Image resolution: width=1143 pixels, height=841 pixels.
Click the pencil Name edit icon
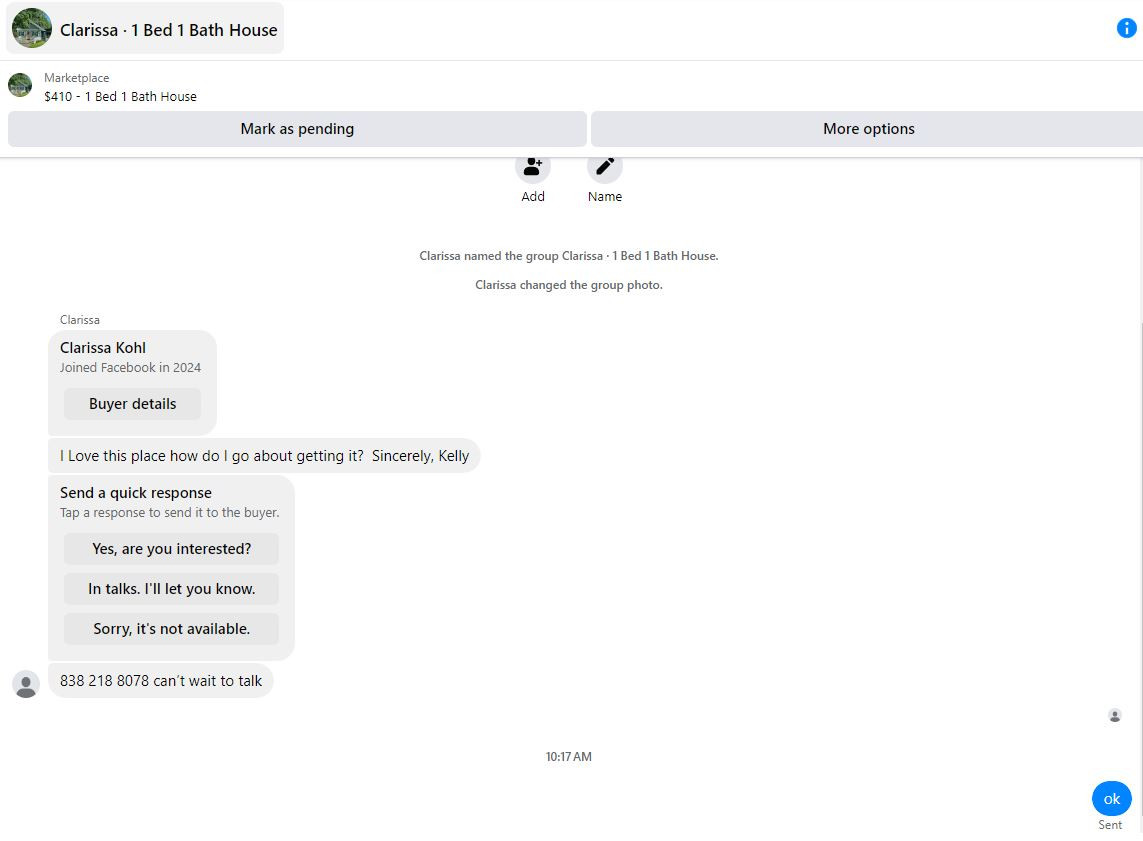click(x=604, y=167)
